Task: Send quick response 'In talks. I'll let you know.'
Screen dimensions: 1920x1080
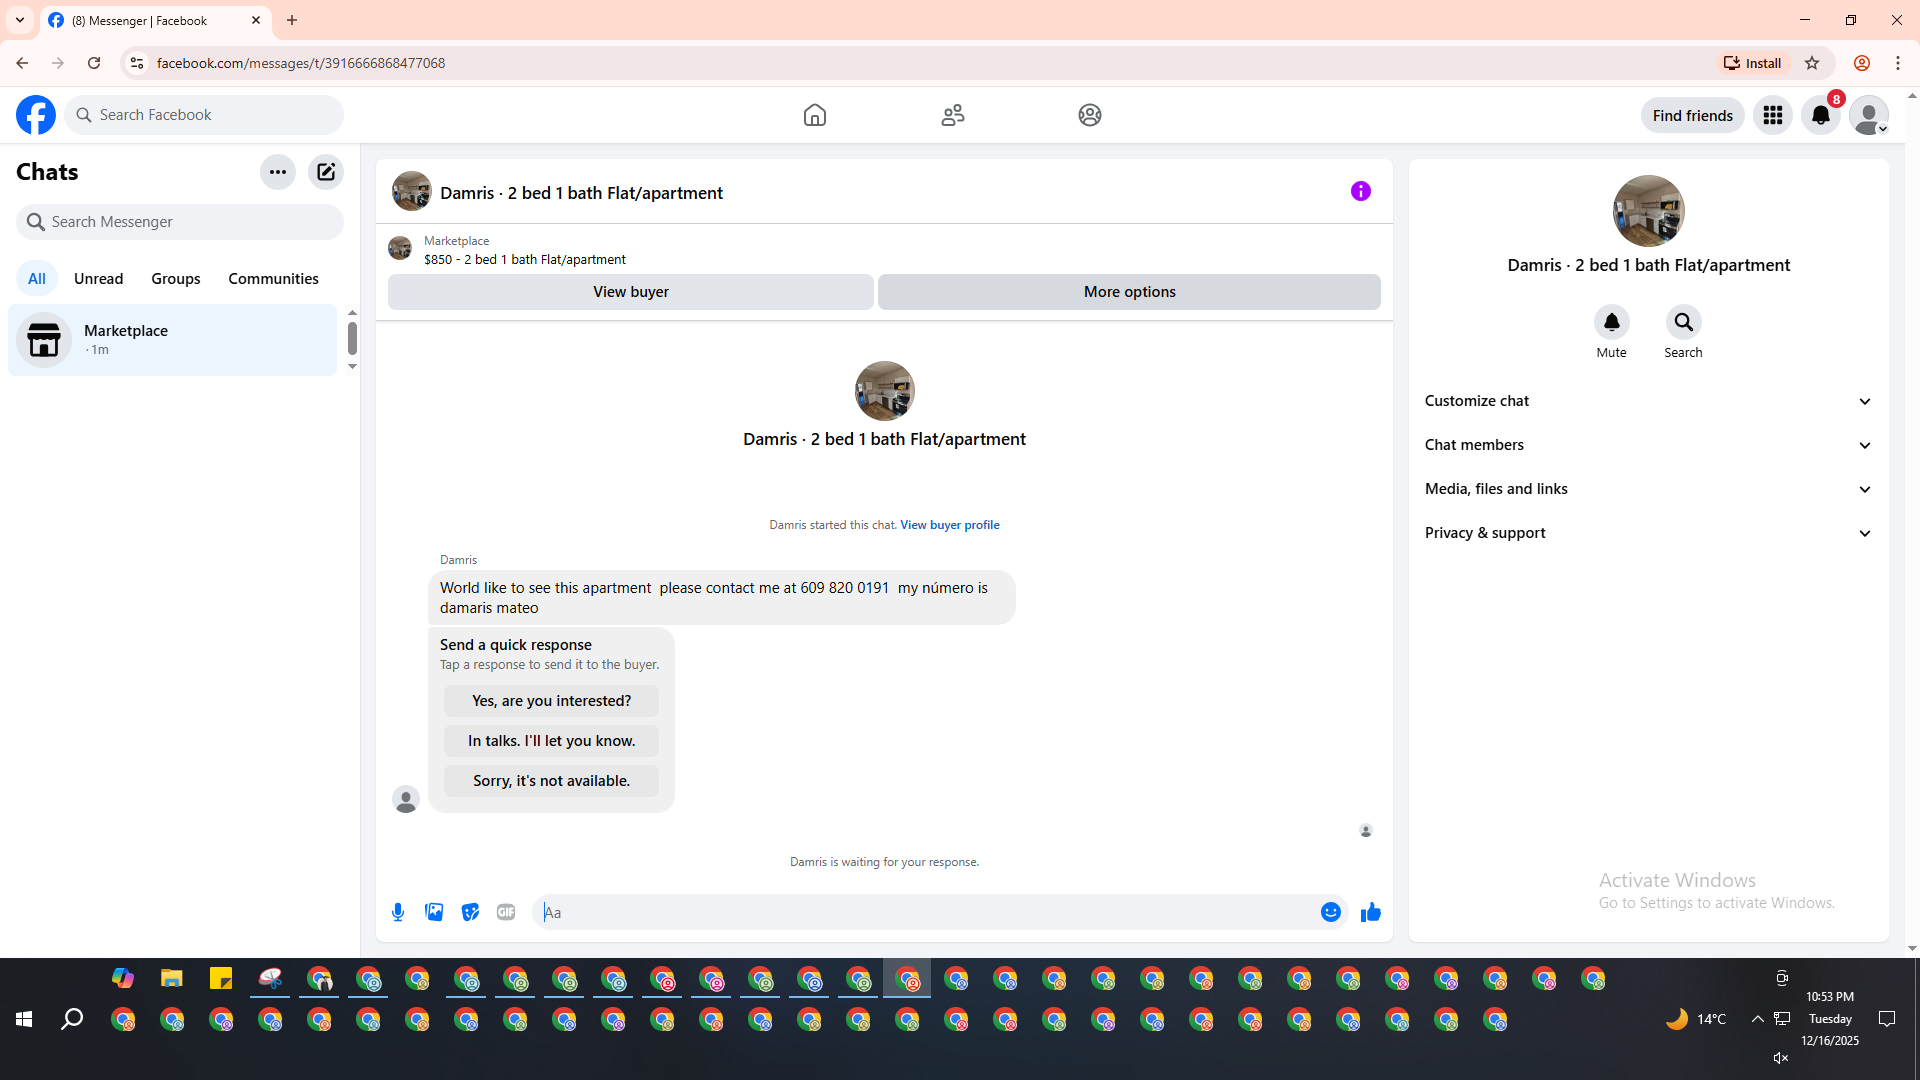Action: [x=552, y=741]
